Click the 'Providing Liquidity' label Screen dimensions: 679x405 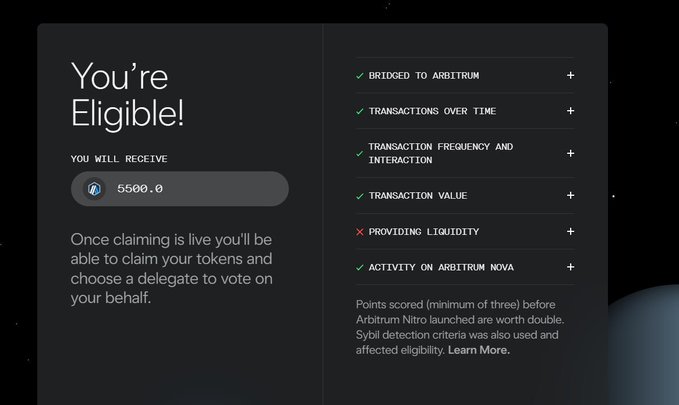tap(424, 231)
